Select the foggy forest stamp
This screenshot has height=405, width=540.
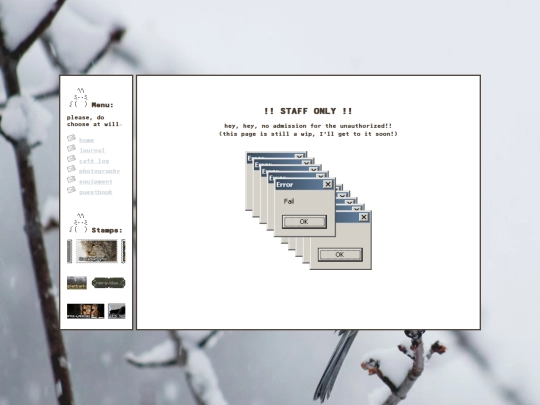pos(77,283)
